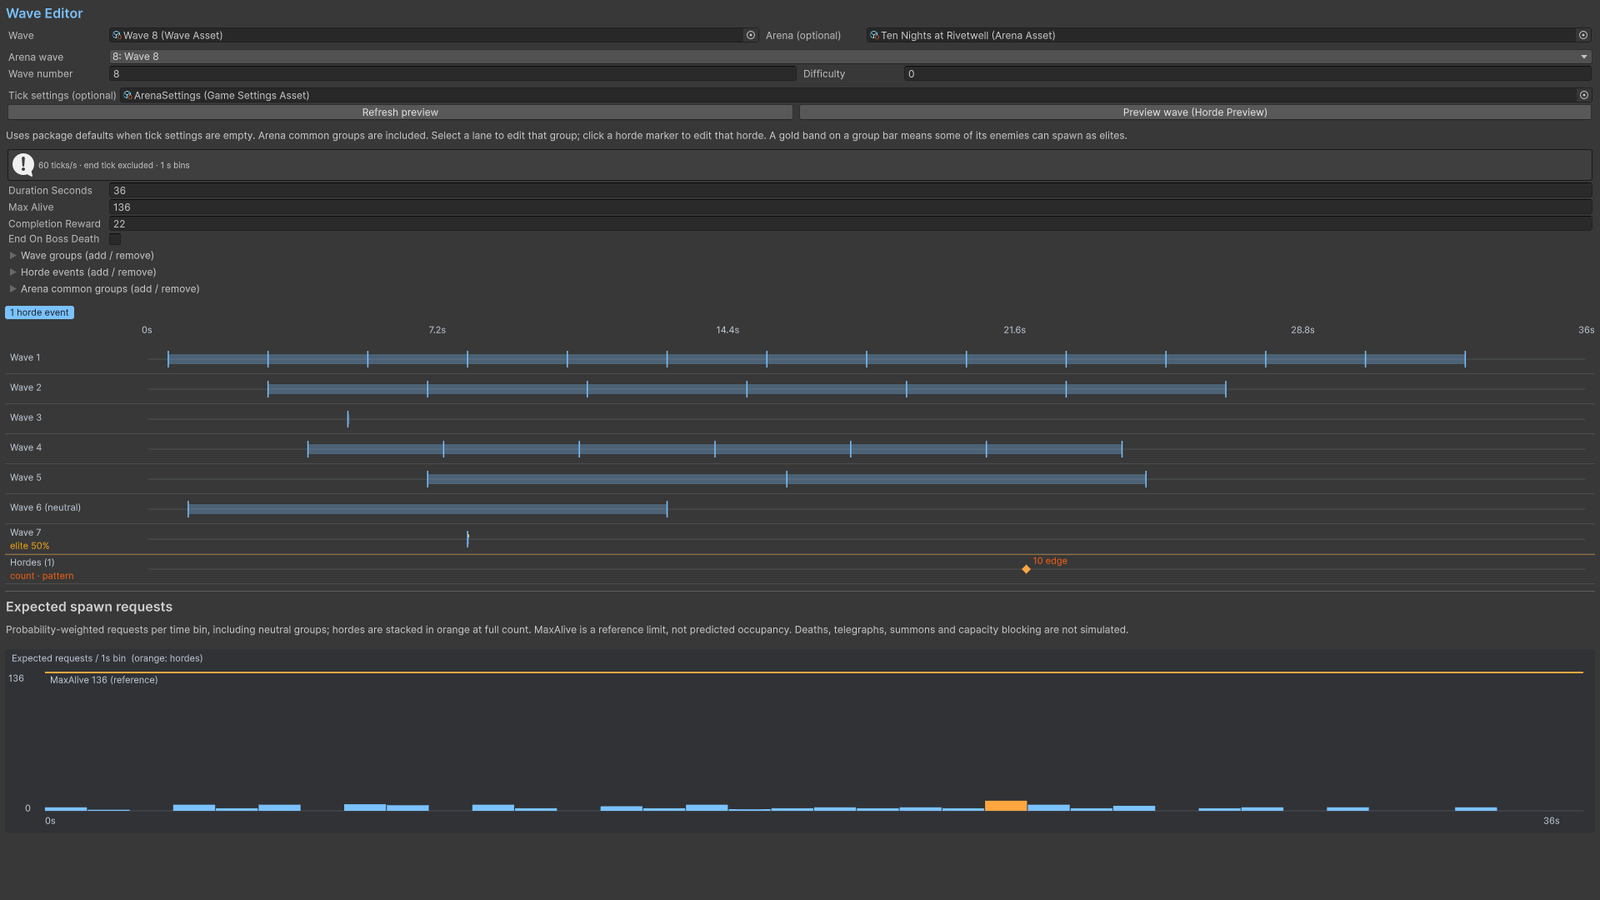Click the Hordes (1) lane label
This screenshot has height=900, width=1600.
click(32, 562)
